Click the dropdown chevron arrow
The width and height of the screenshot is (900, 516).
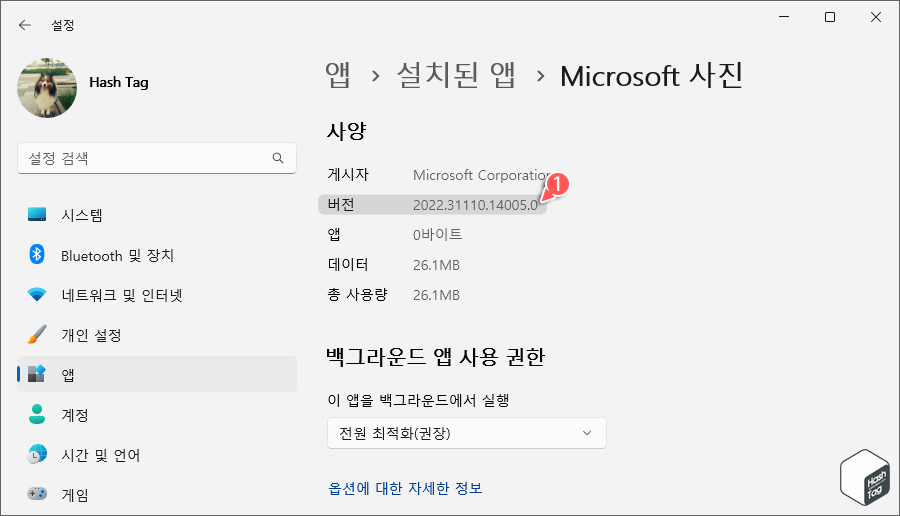tap(587, 433)
